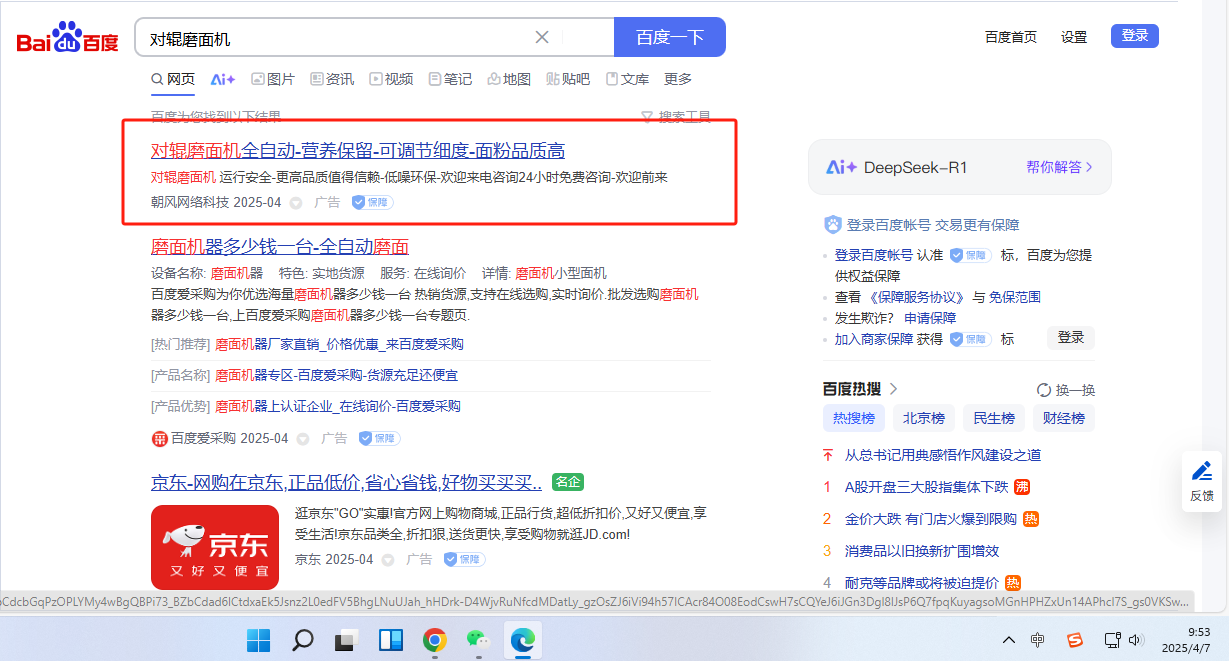Show hidden system tray icons chevron
The width and height of the screenshot is (1229, 661).
[x=1009, y=640]
